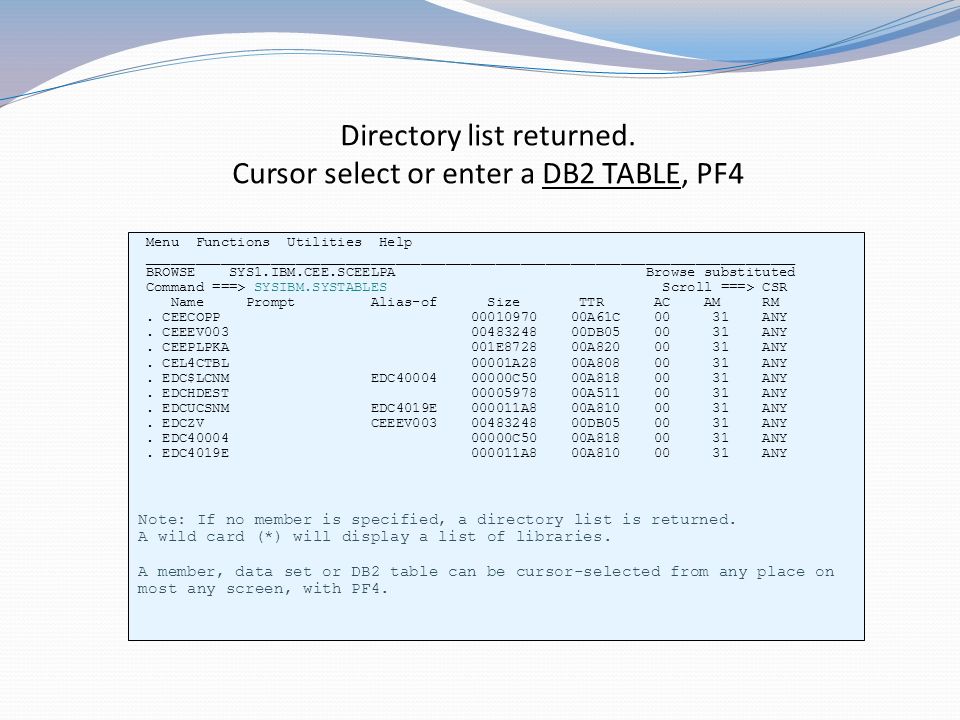Select member EDC4019E in Name column
Screen dimensions: 960x720
pos(195,453)
